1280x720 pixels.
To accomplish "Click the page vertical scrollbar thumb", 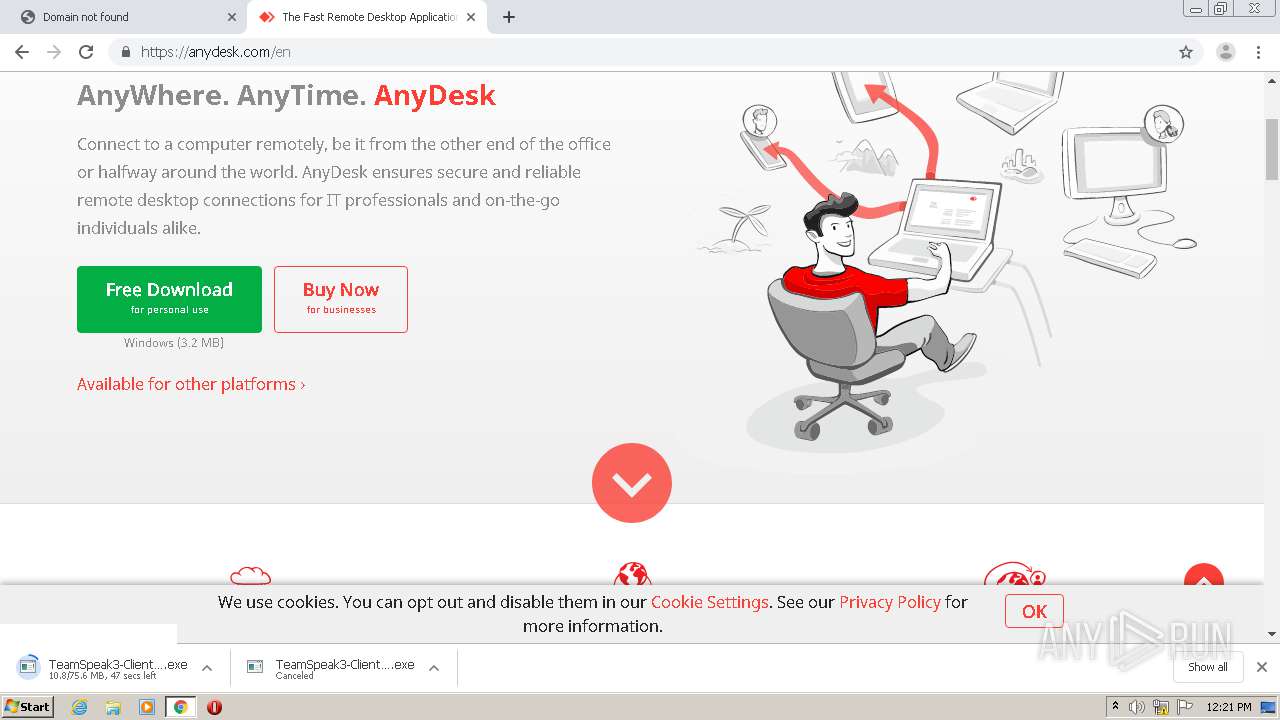I will coord(1272,152).
